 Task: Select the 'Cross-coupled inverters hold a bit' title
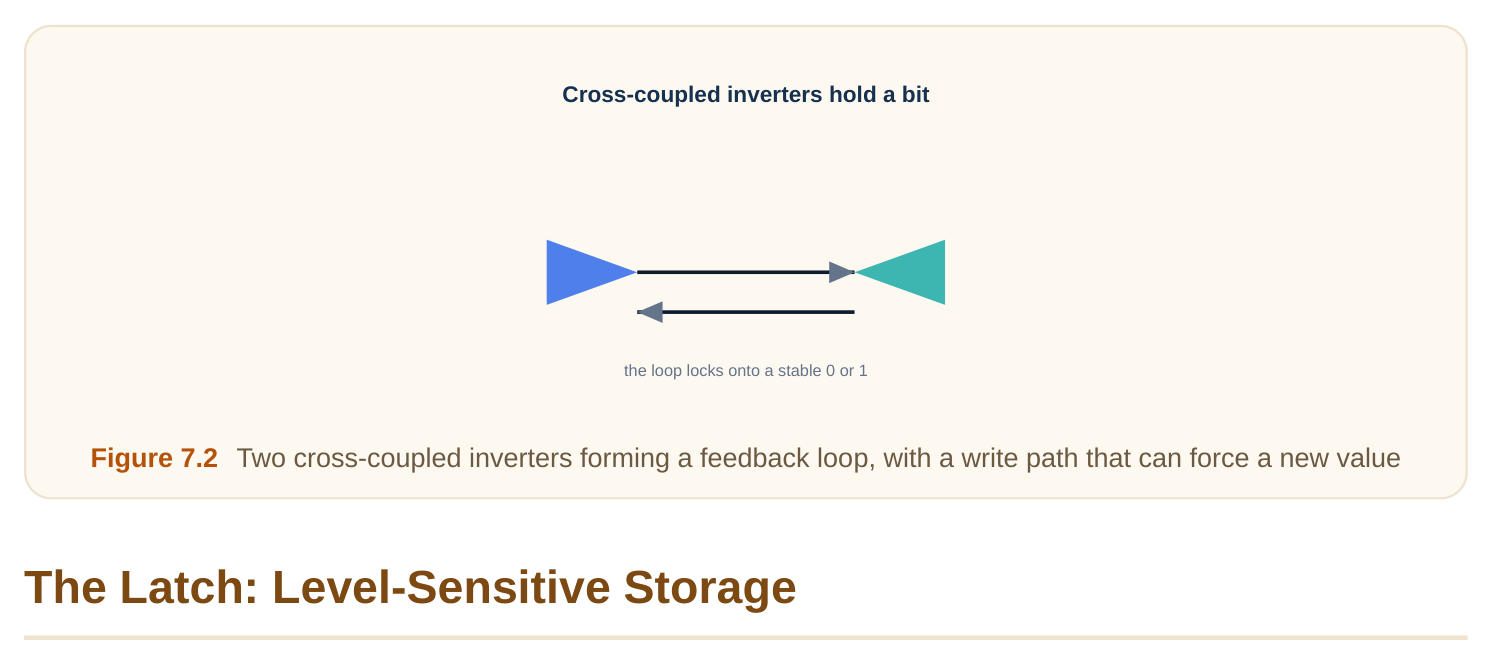(x=746, y=95)
